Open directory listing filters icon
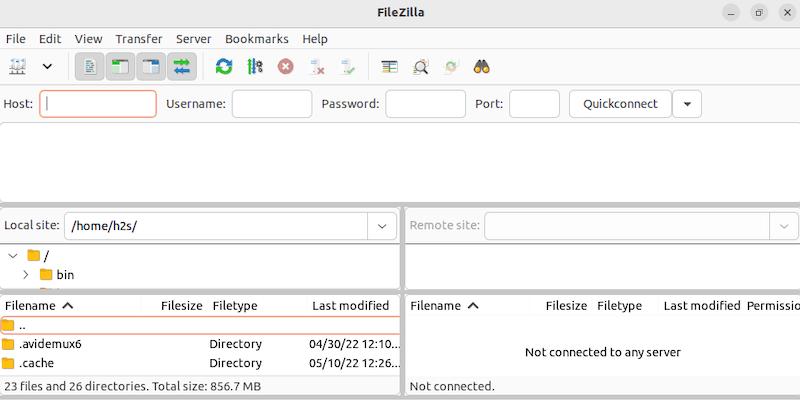Screen dimensions: 800x400 tap(390, 67)
